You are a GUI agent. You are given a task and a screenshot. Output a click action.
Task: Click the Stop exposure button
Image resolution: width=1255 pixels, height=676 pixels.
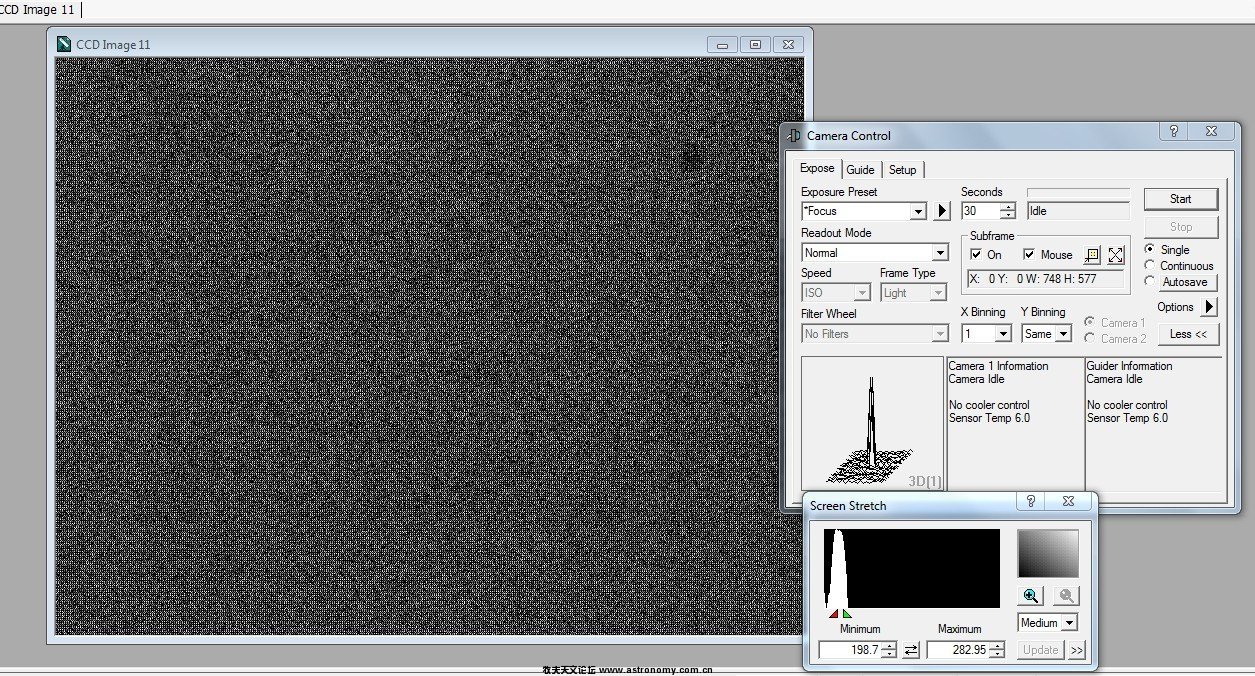(1181, 227)
